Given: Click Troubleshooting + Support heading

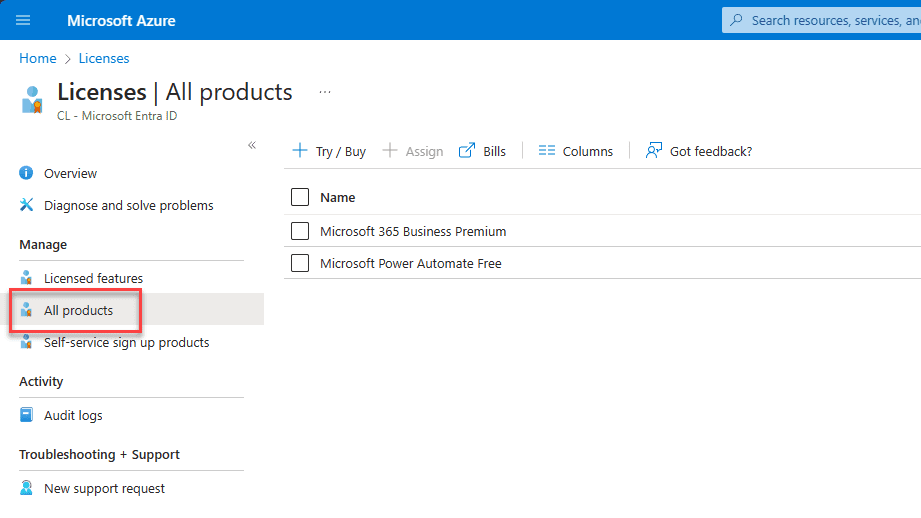Looking at the screenshot, I should (x=99, y=455).
